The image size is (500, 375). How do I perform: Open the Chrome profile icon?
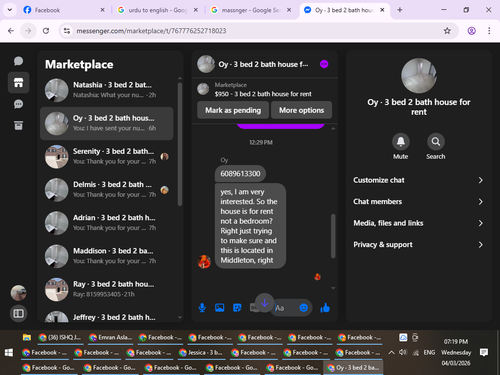[472, 31]
